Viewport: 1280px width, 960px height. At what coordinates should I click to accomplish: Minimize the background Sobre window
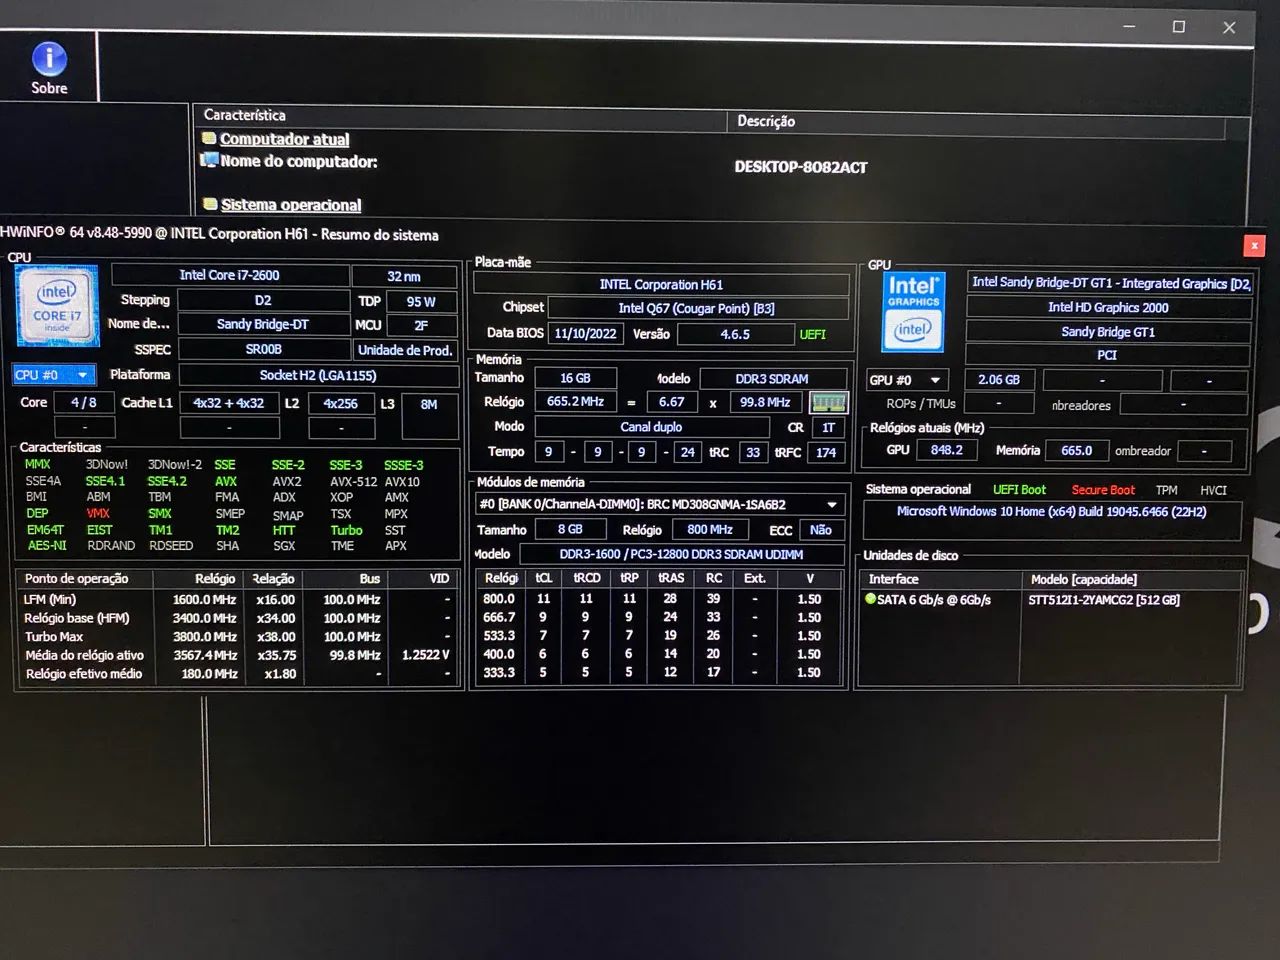(1129, 27)
